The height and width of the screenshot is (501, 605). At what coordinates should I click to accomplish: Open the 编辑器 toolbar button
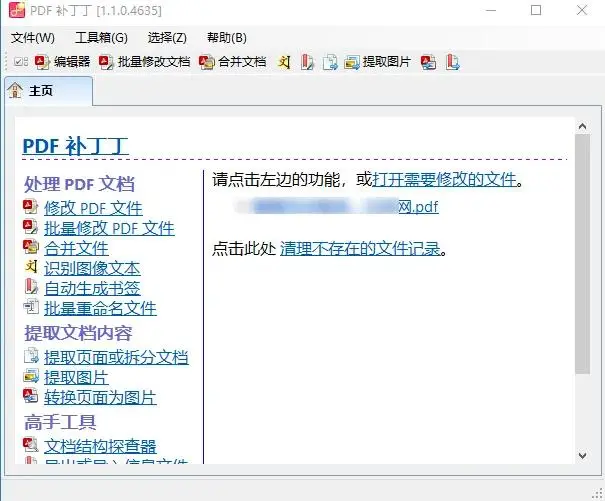click(x=62, y=62)
